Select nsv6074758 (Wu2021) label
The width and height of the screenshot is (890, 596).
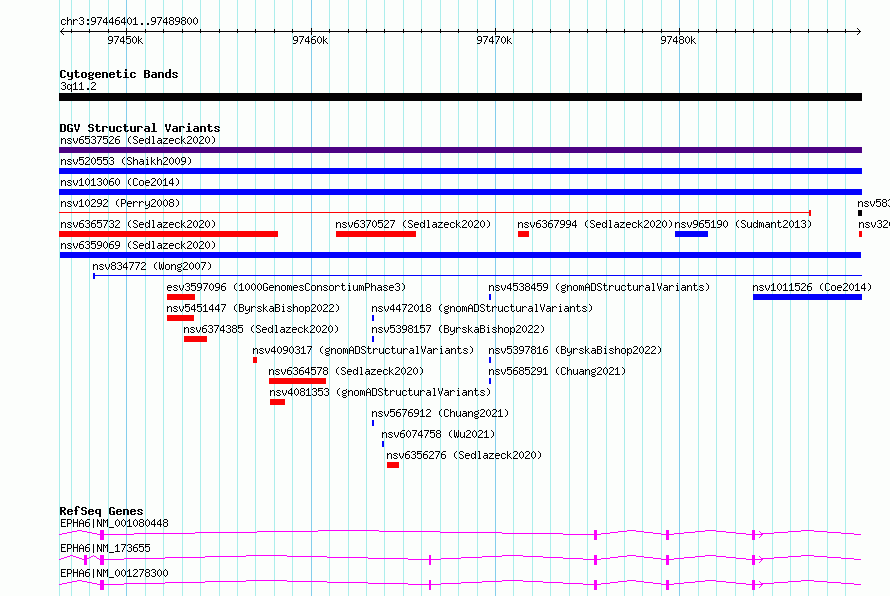click(x=438, y=434)
